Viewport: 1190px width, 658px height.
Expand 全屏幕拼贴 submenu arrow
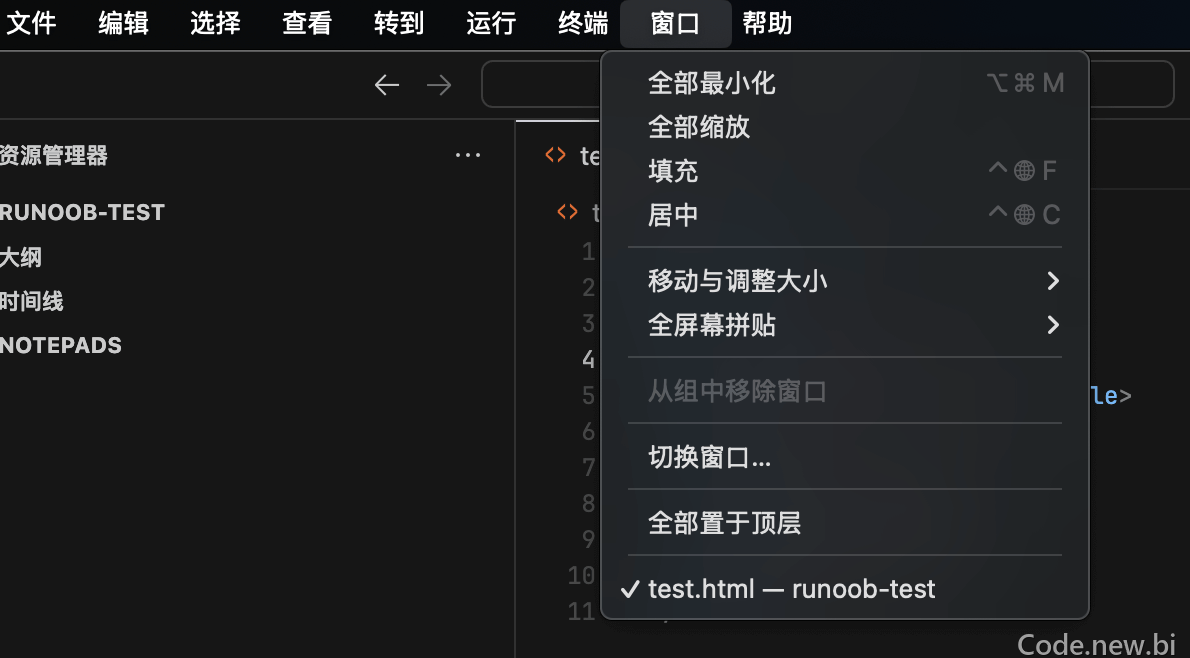[x=1053, y=325]
